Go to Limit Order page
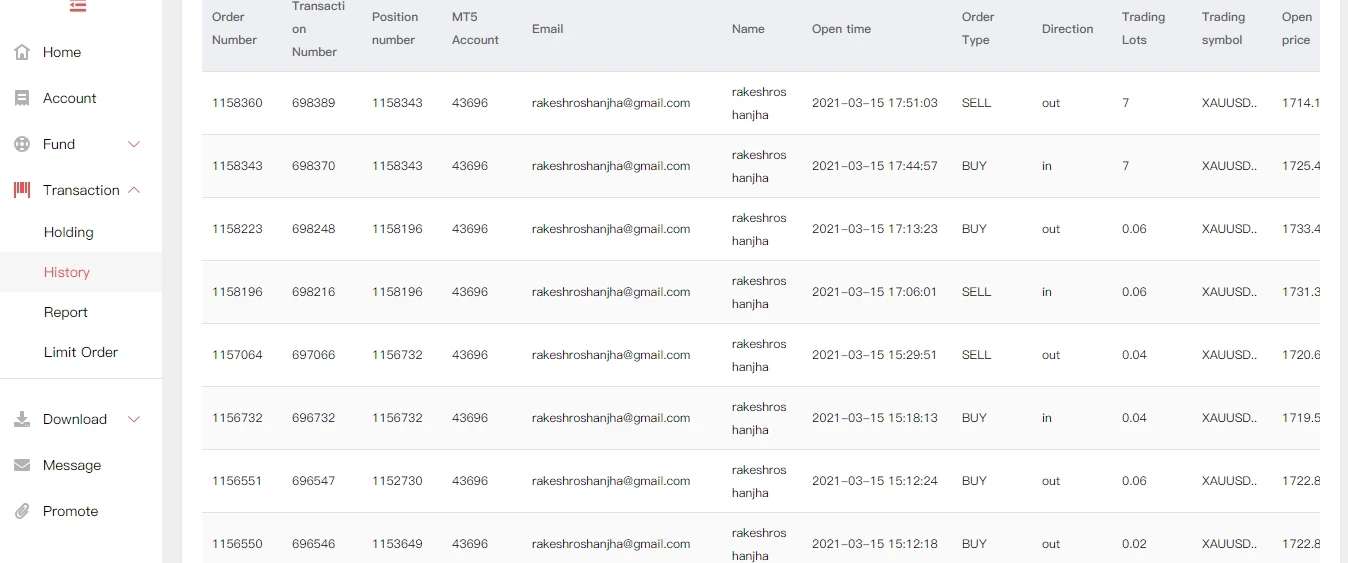 (81, 352)
